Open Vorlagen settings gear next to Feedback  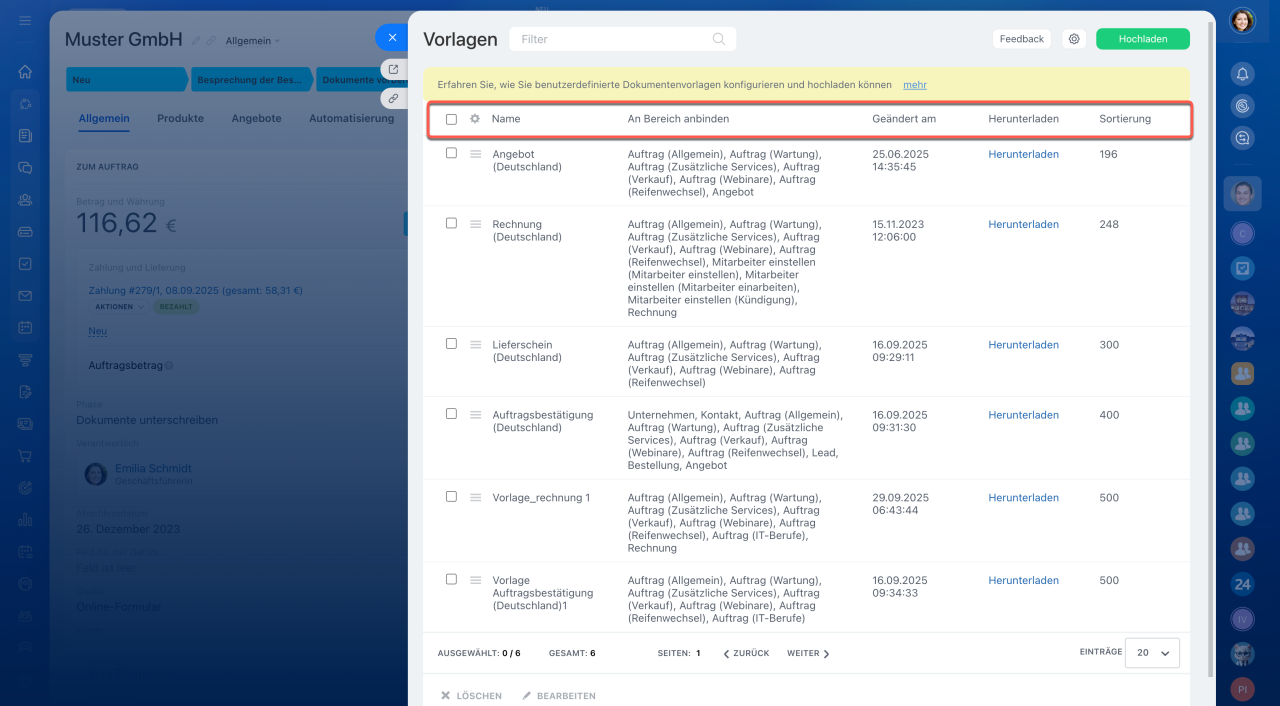(x=1074, y=39)
